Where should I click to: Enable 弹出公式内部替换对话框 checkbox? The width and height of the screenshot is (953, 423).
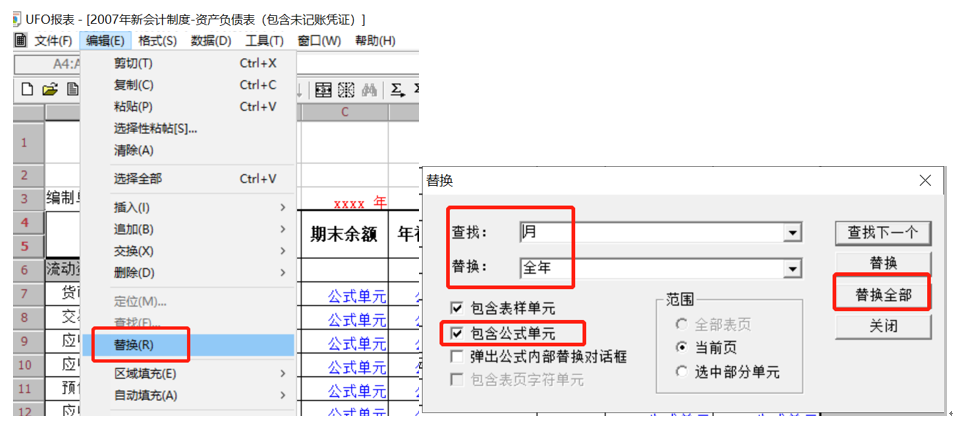coord(457,356)
